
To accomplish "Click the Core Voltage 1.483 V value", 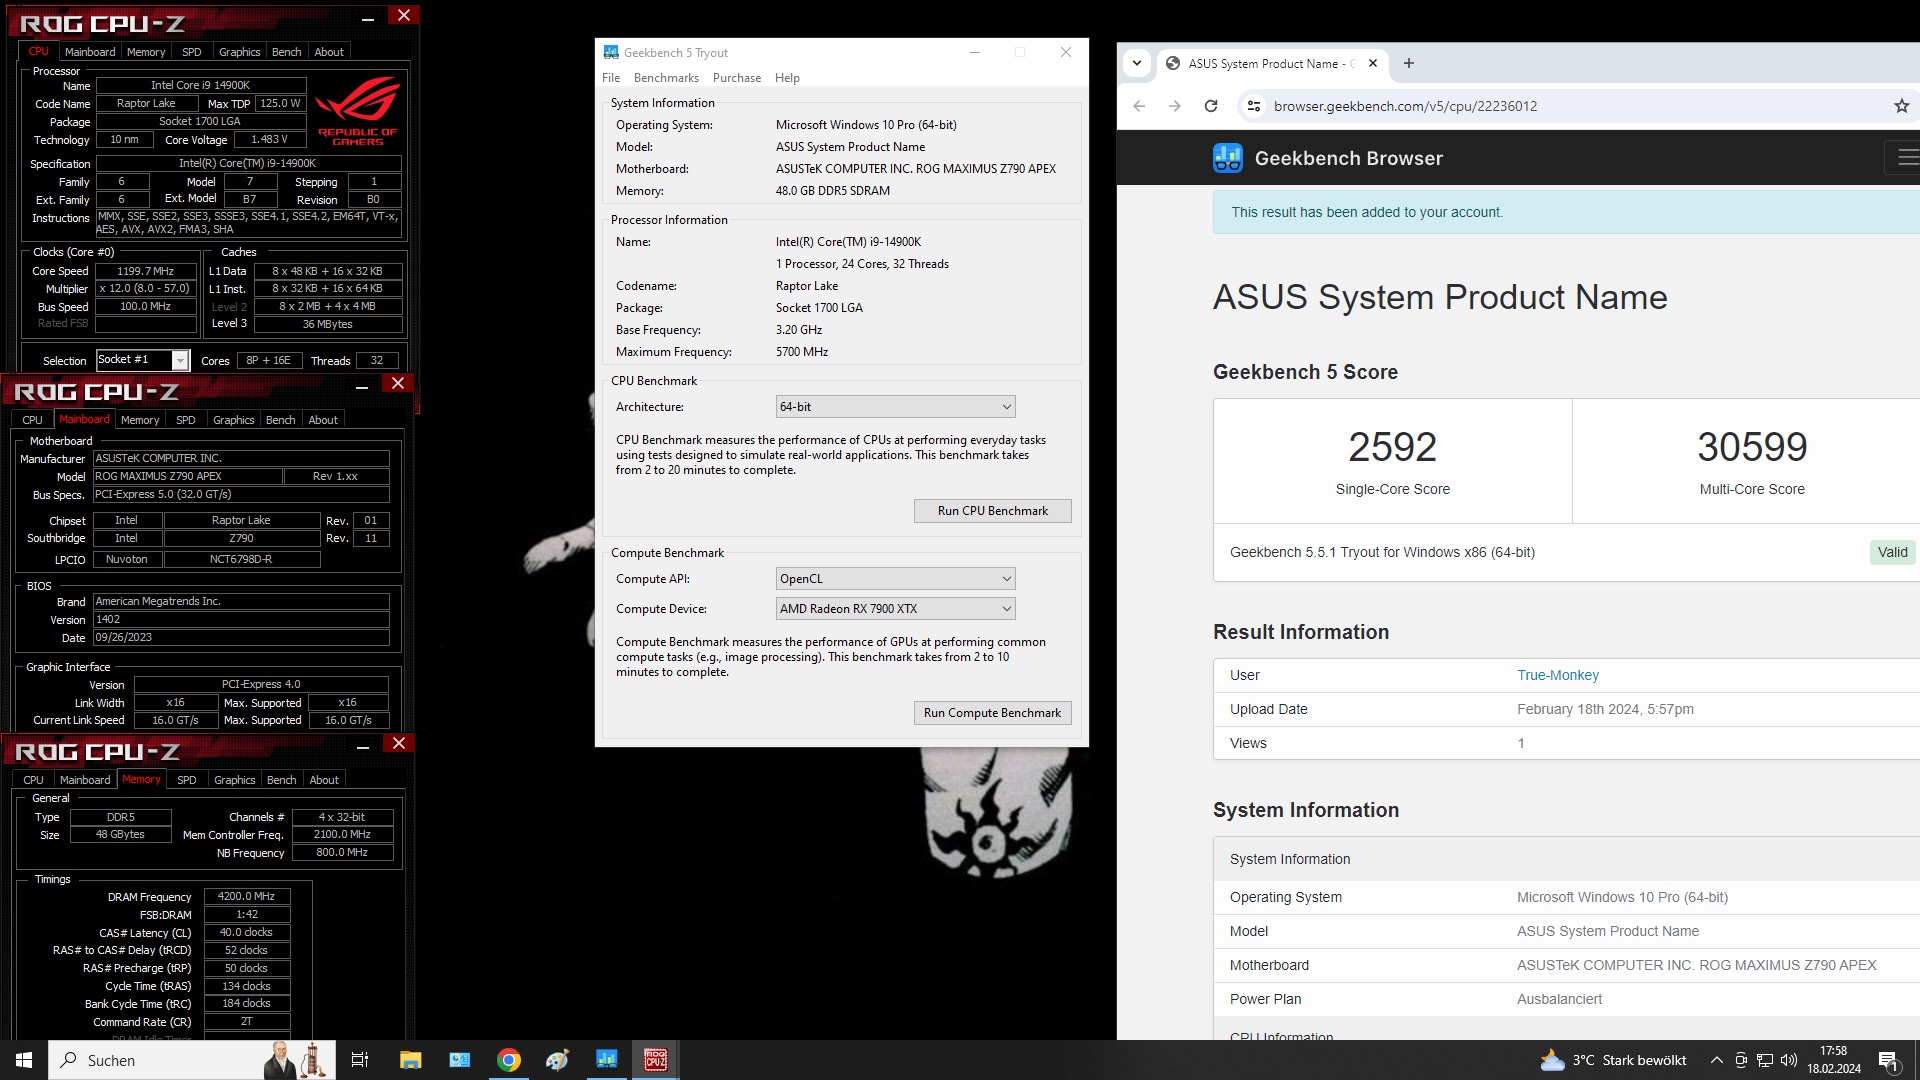I will tap(269, 140).
